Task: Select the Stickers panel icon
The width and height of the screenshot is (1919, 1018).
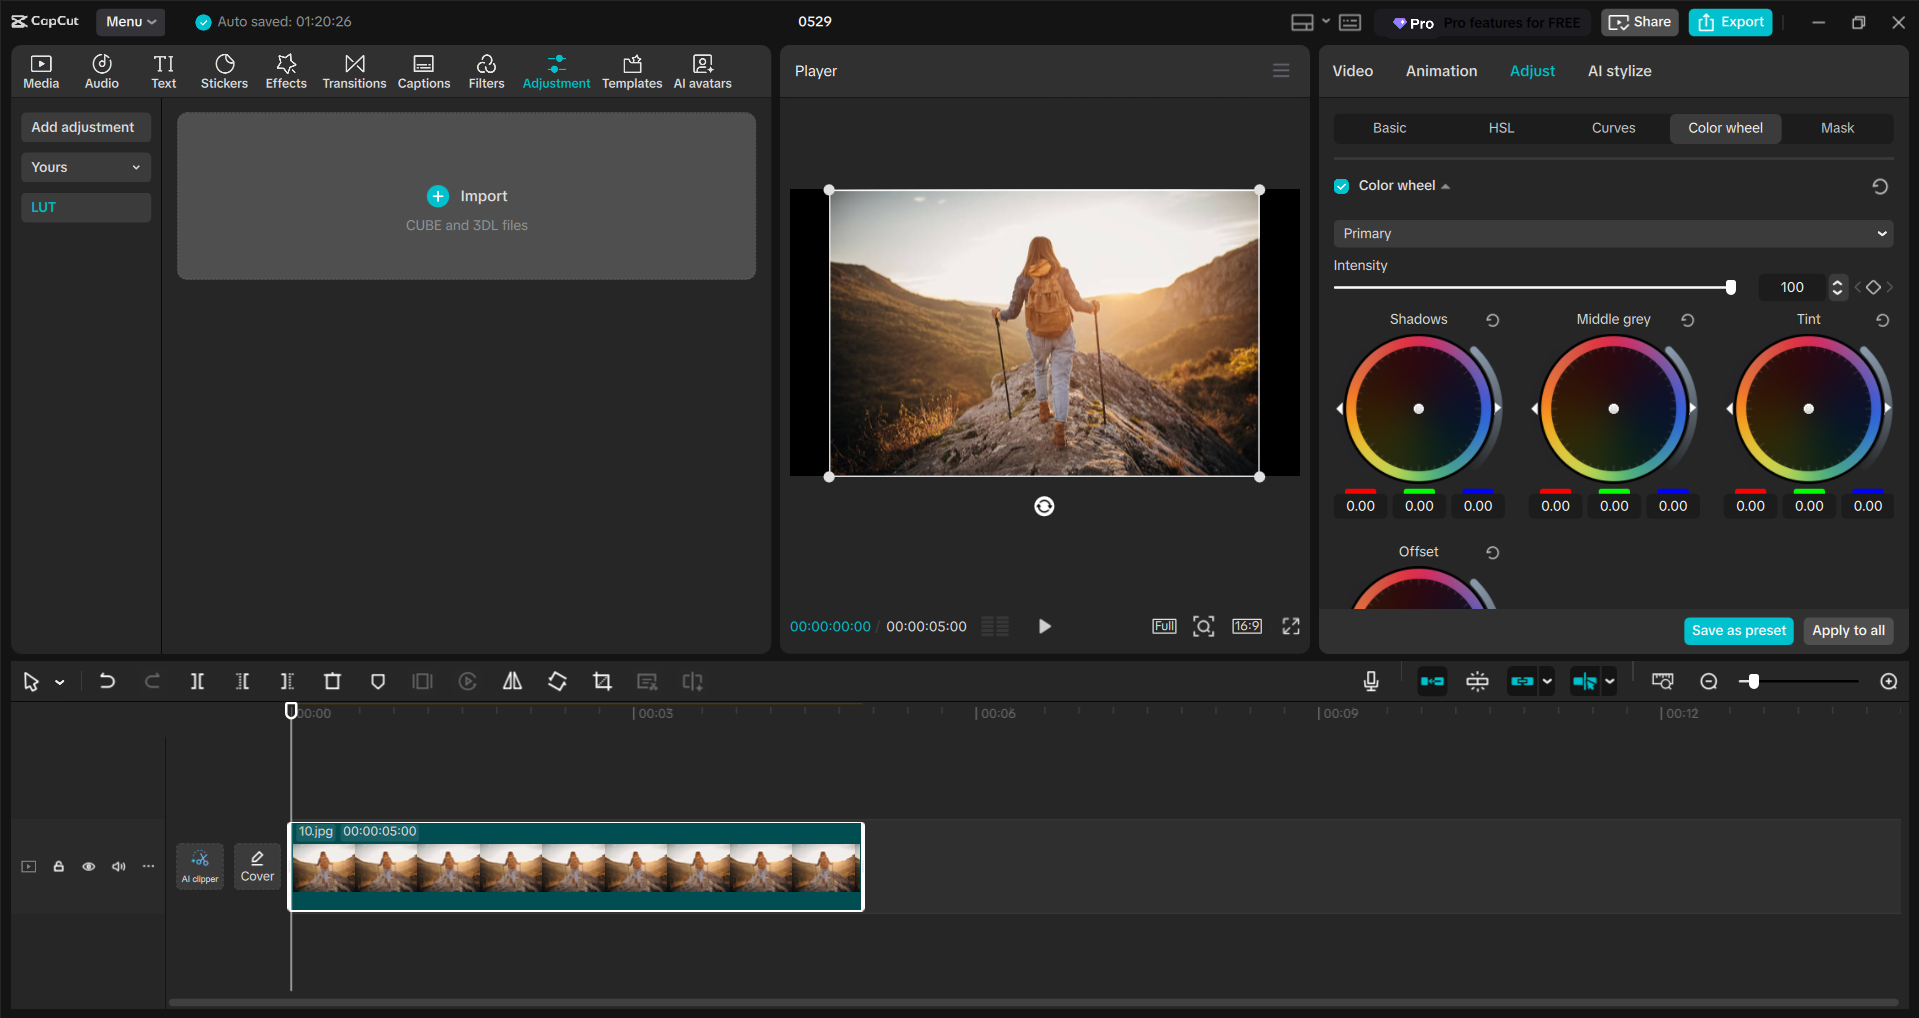Action: pyautogui.click(x=224, y=70)
